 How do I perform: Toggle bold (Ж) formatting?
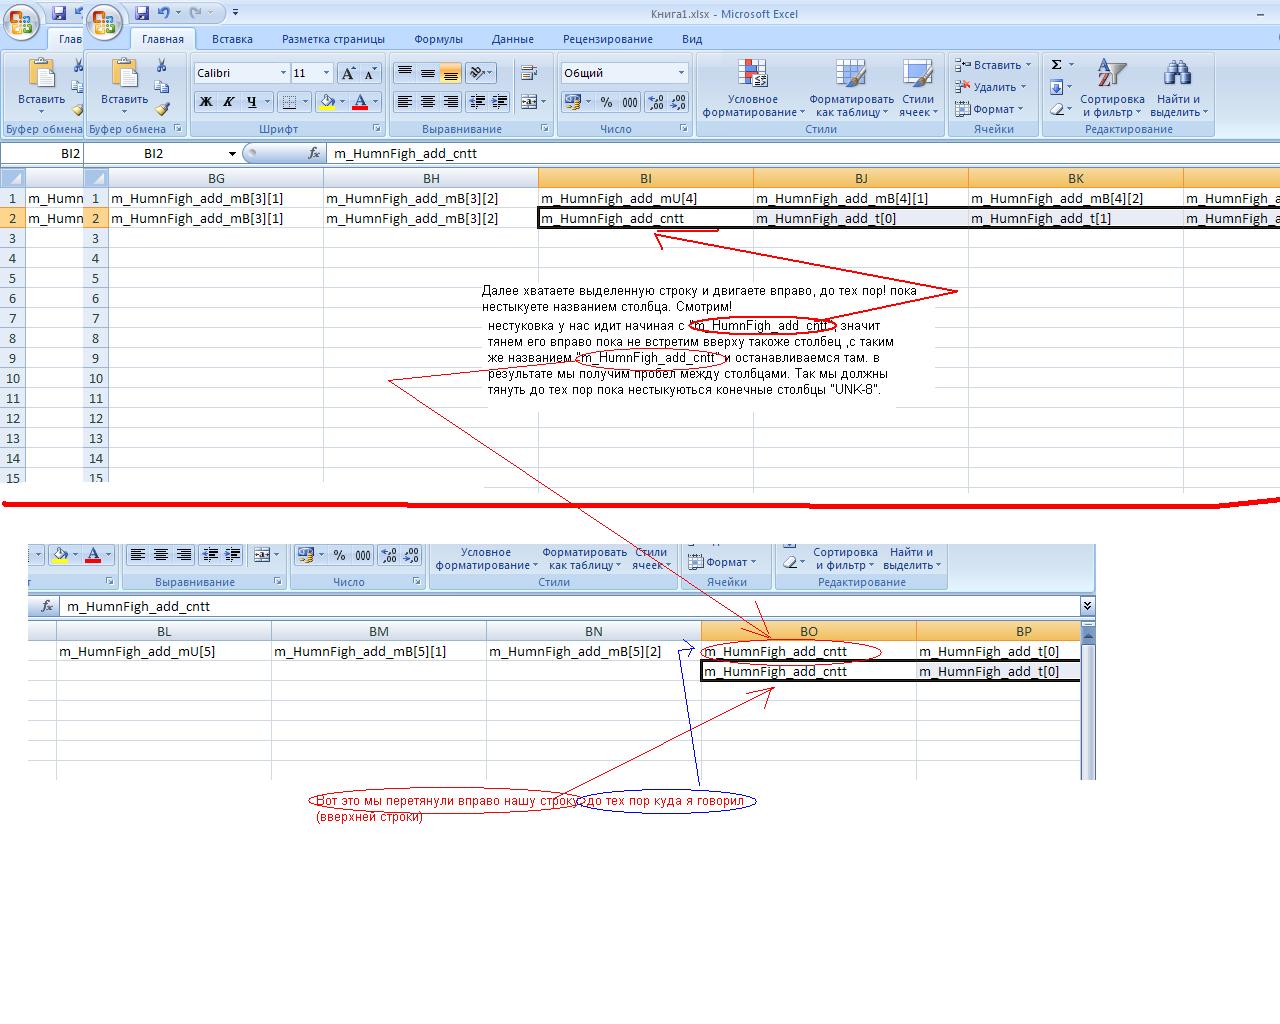click(205, 101)
